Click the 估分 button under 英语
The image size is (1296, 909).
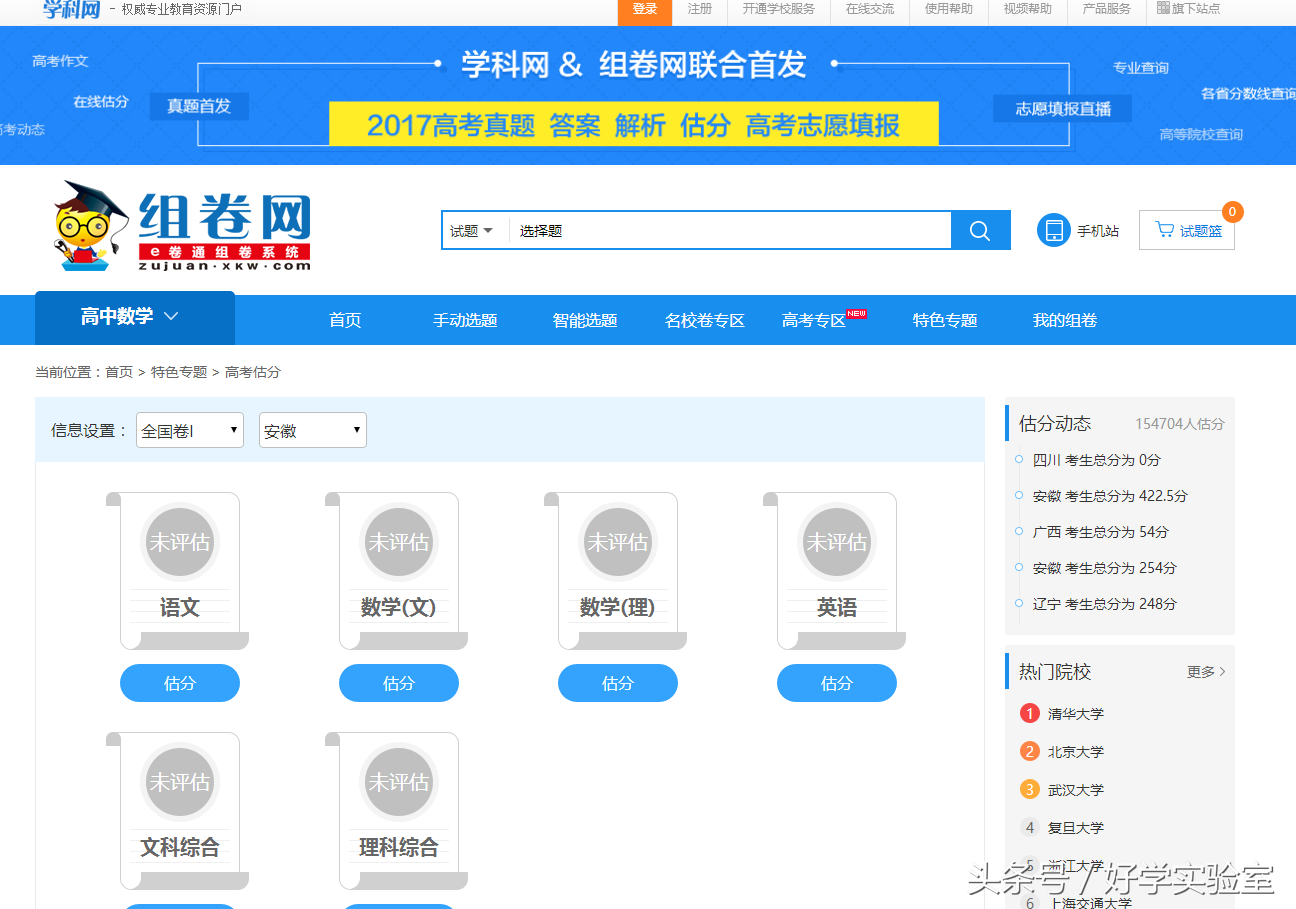[x=837, y=682]
